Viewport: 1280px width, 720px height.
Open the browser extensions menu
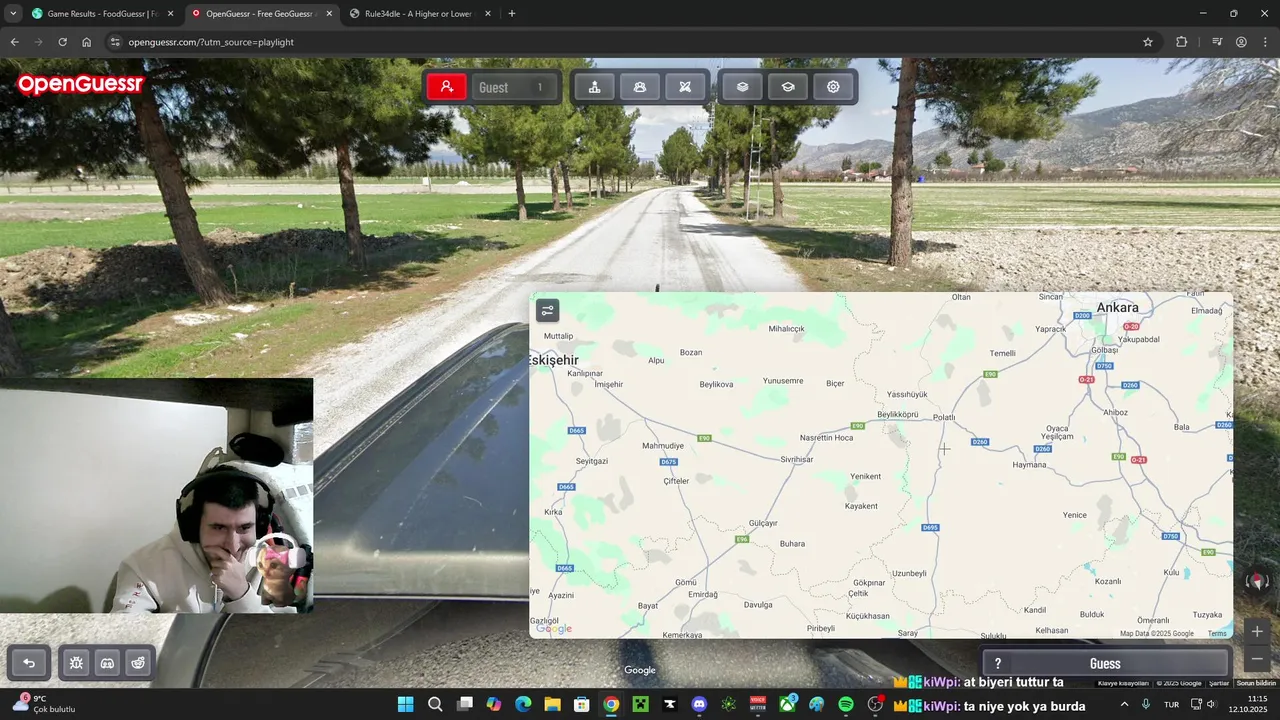click(1182, 42)
